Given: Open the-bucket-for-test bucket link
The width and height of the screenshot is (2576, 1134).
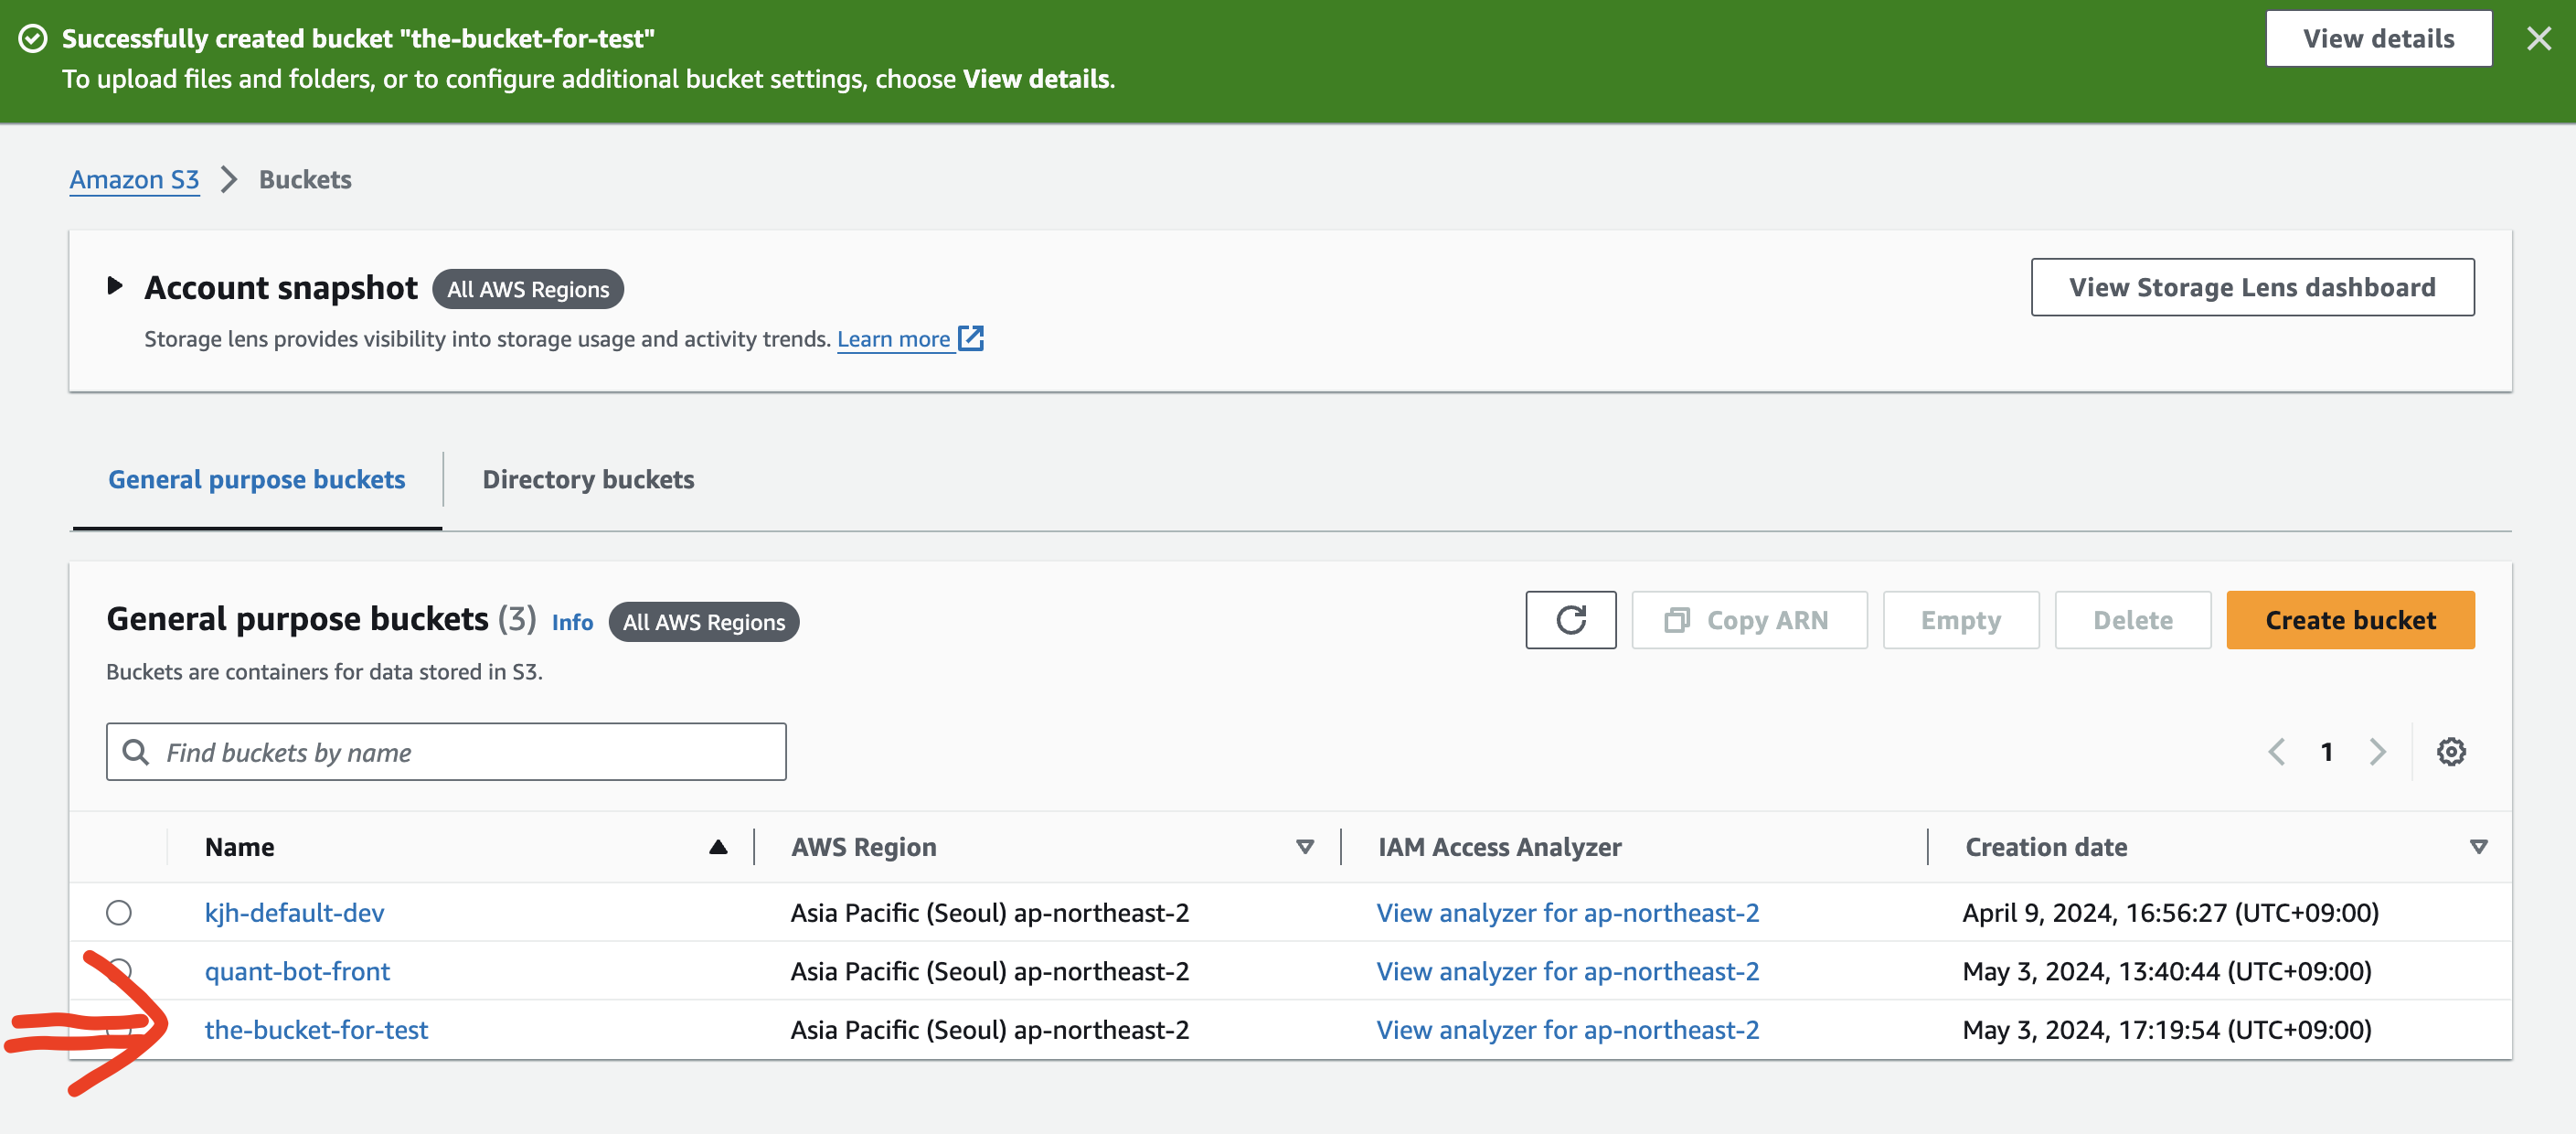Looking at the screenshot, I should (x=316, y=1029).
